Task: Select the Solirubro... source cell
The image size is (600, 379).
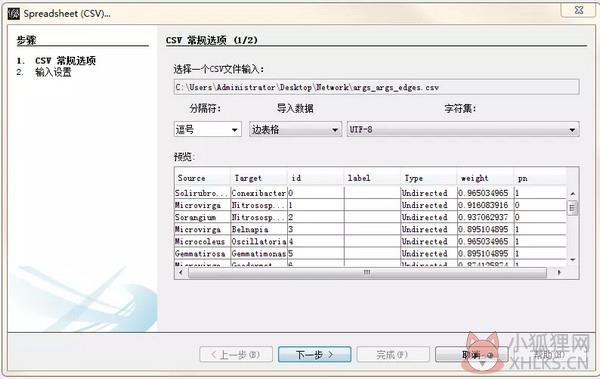Action: [202, 193]
